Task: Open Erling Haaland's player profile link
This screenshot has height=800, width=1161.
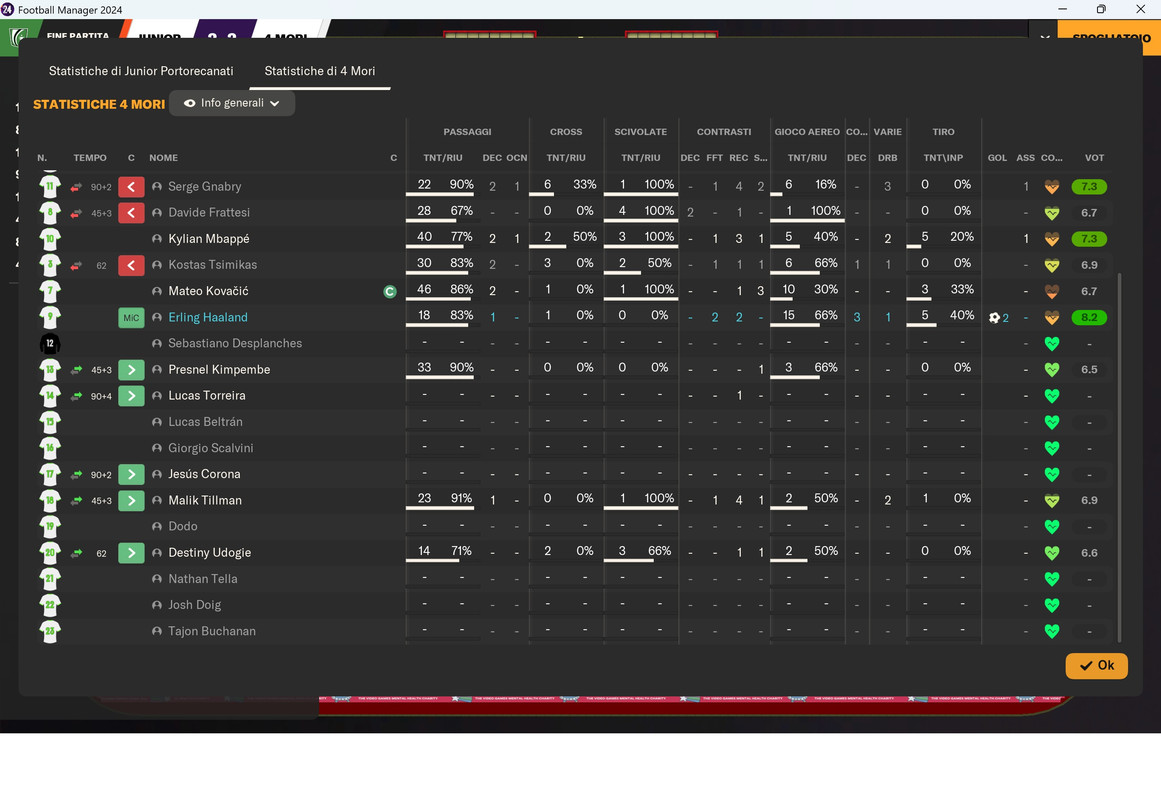Action: click(208, 317)
